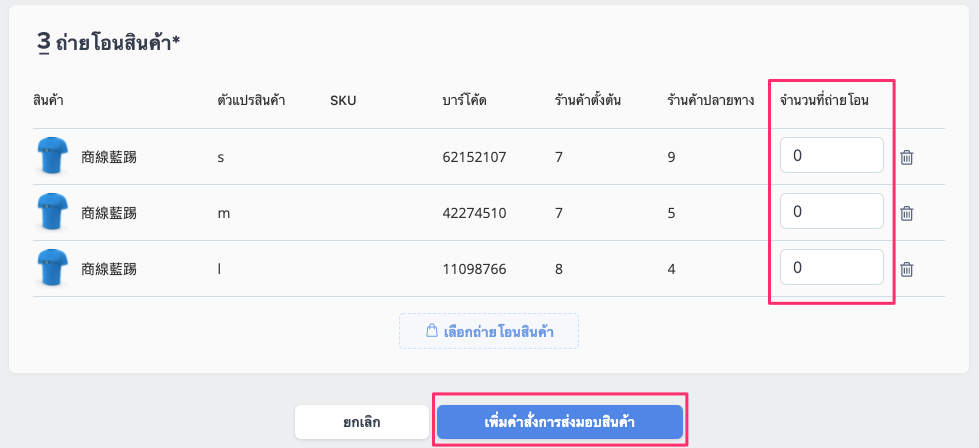979x448 pixels.
Task: Select transfer quantity box for size l
Action: click(832, 268)
